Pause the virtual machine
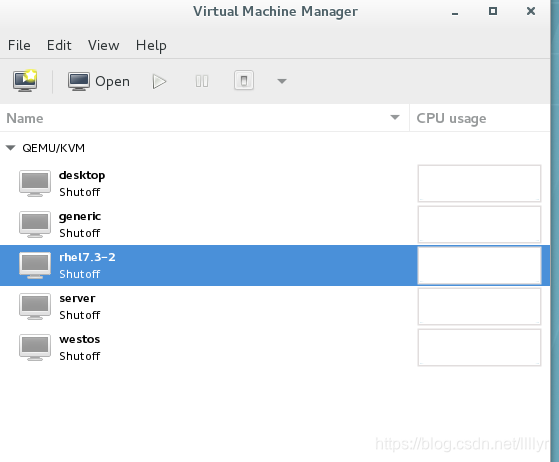 point(202,81)
